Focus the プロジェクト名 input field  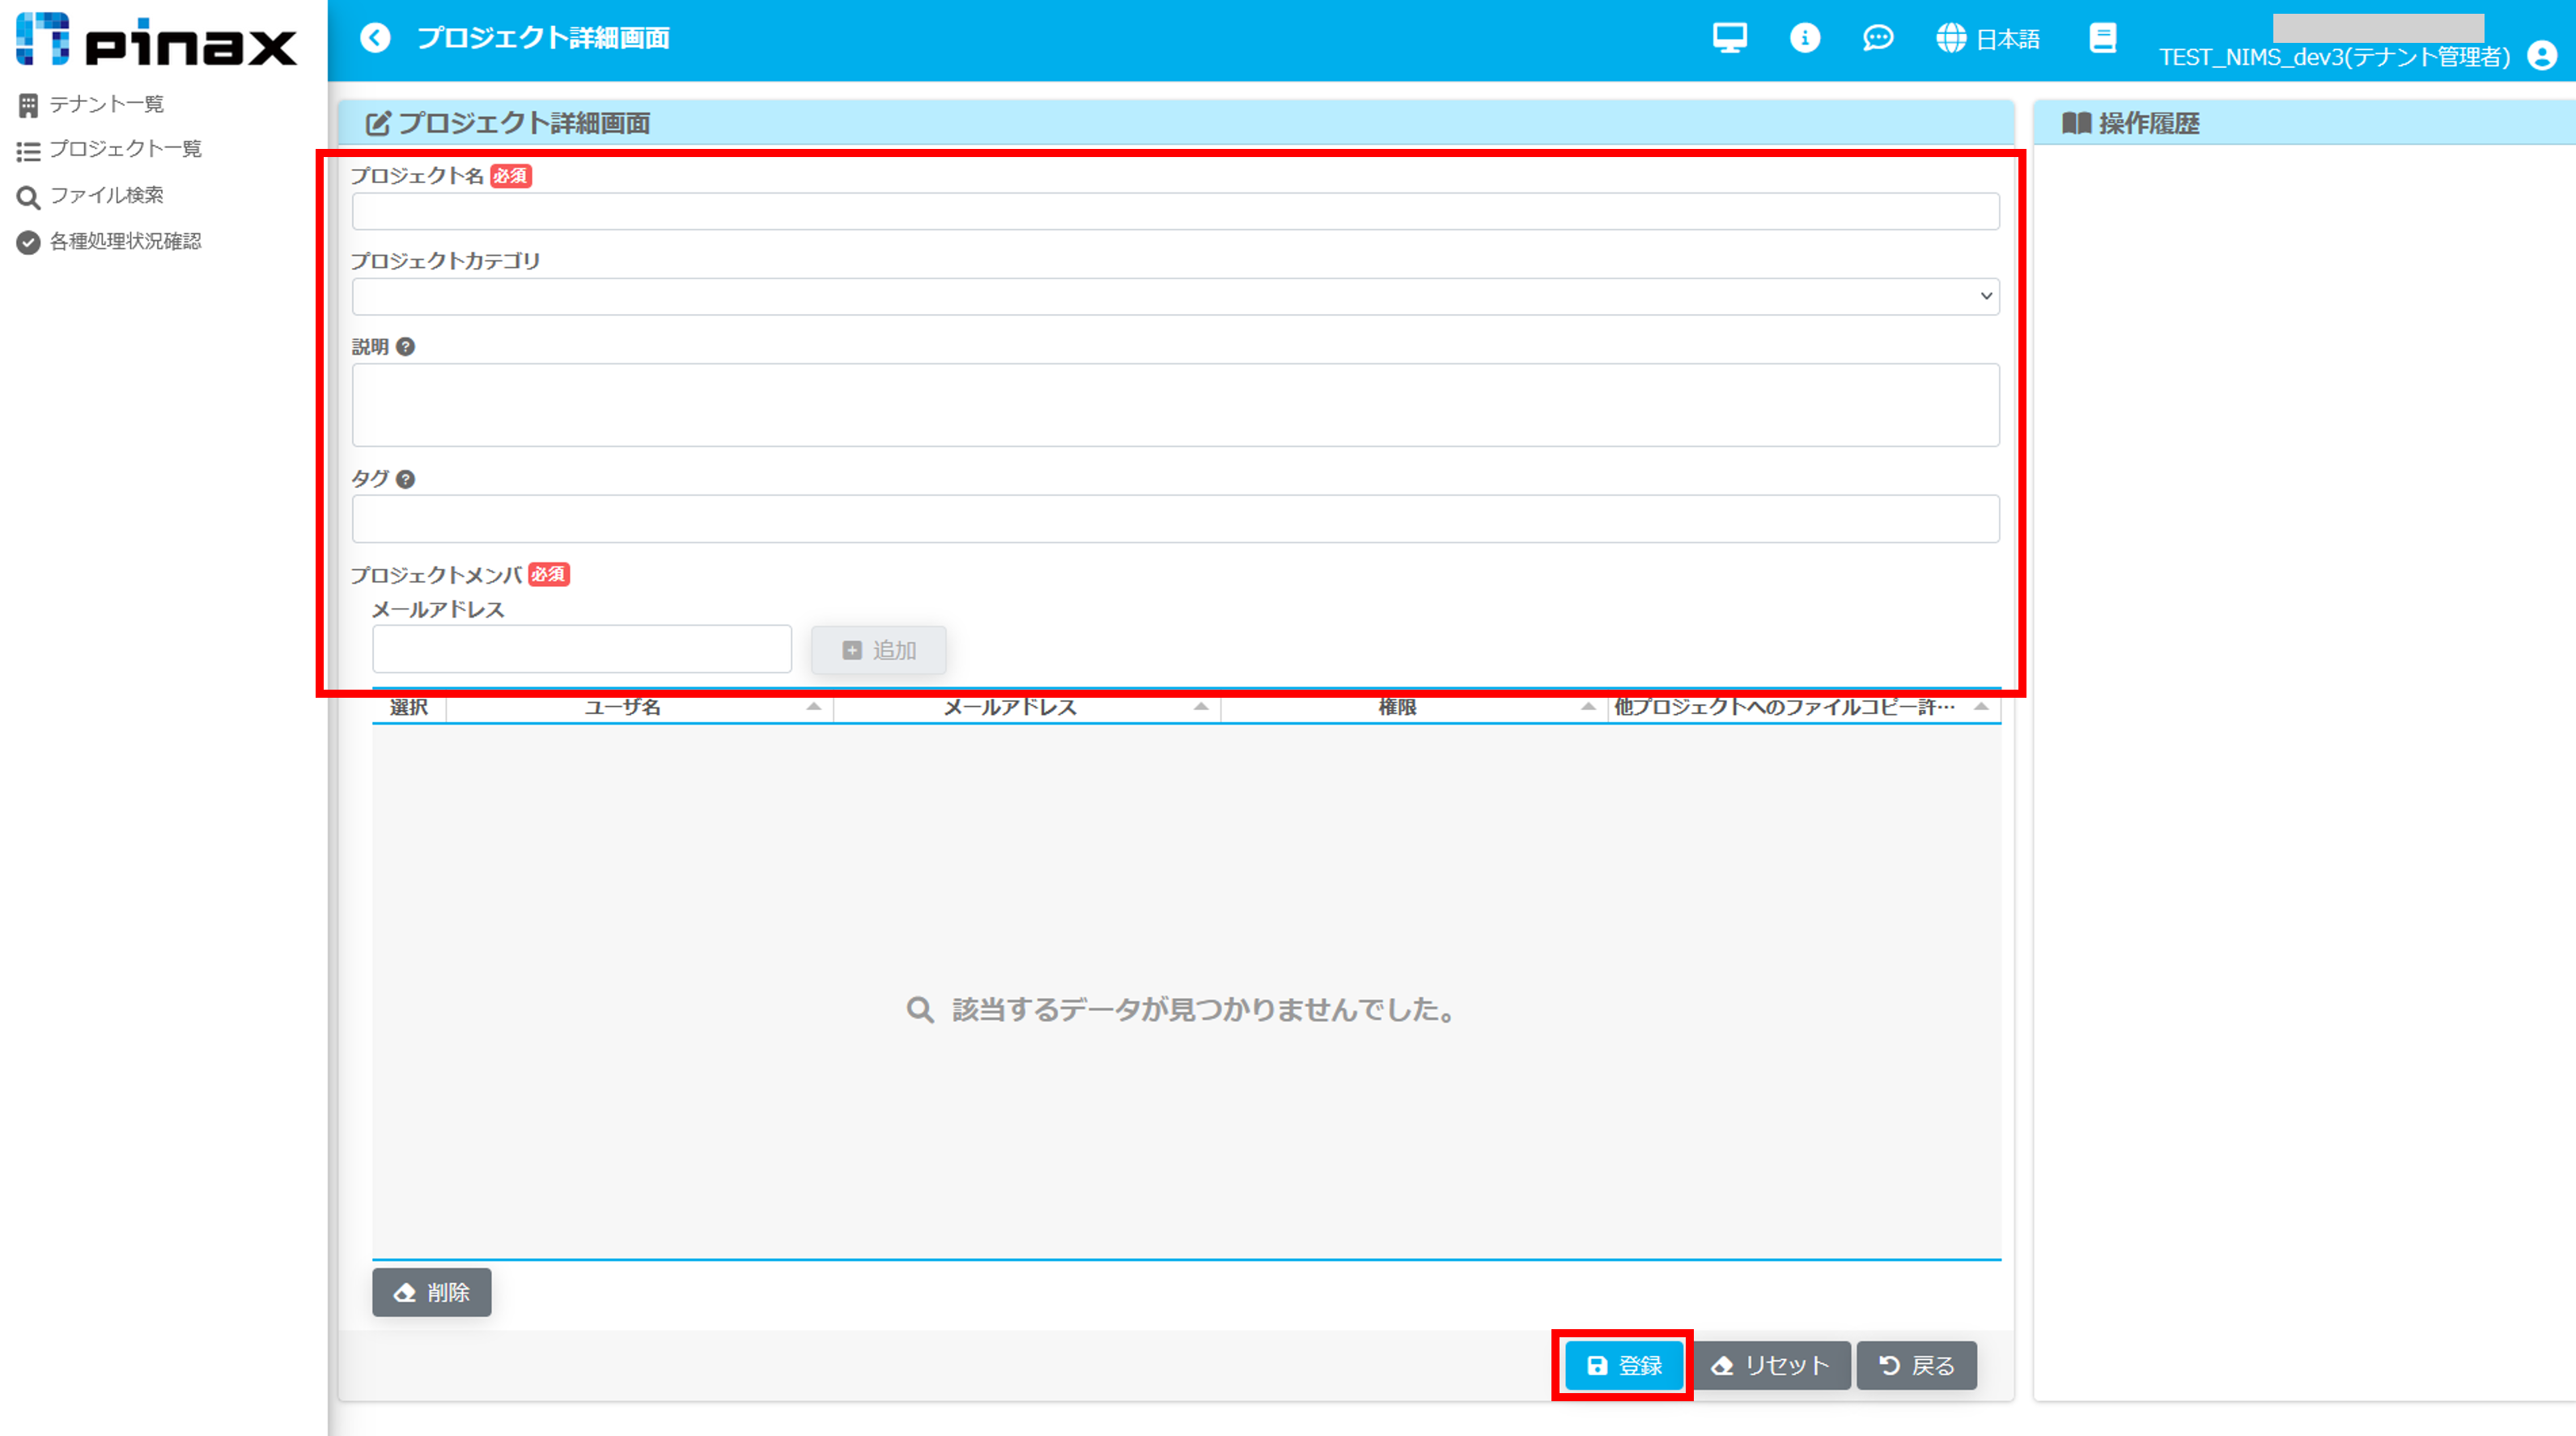point(1175,212)
